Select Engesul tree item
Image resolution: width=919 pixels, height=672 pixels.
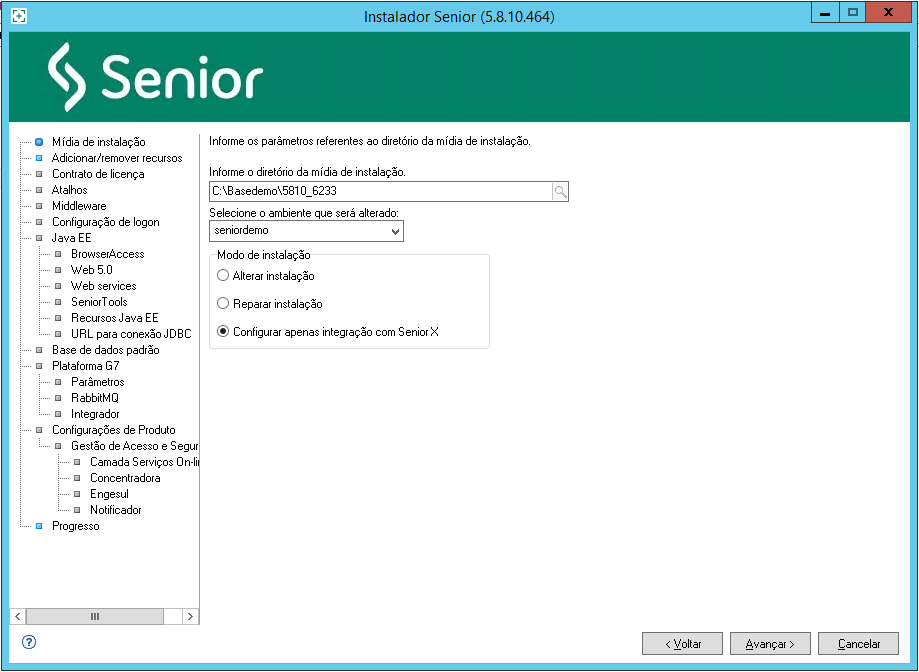point(109,494)
